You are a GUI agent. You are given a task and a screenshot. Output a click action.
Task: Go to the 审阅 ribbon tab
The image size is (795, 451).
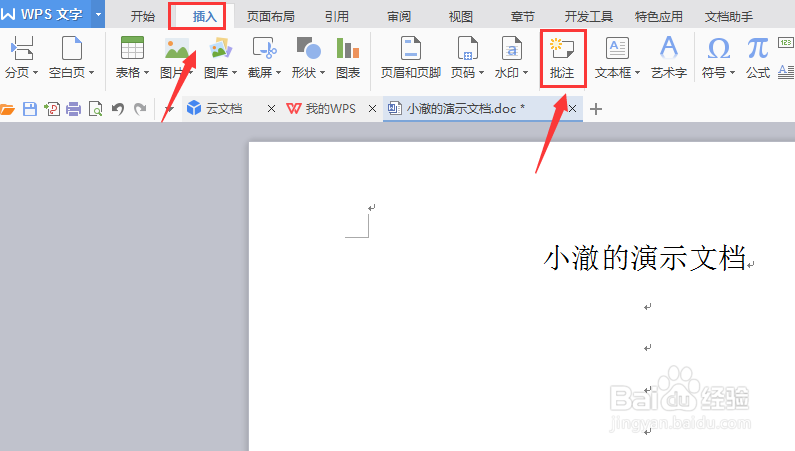pos(399,17)
